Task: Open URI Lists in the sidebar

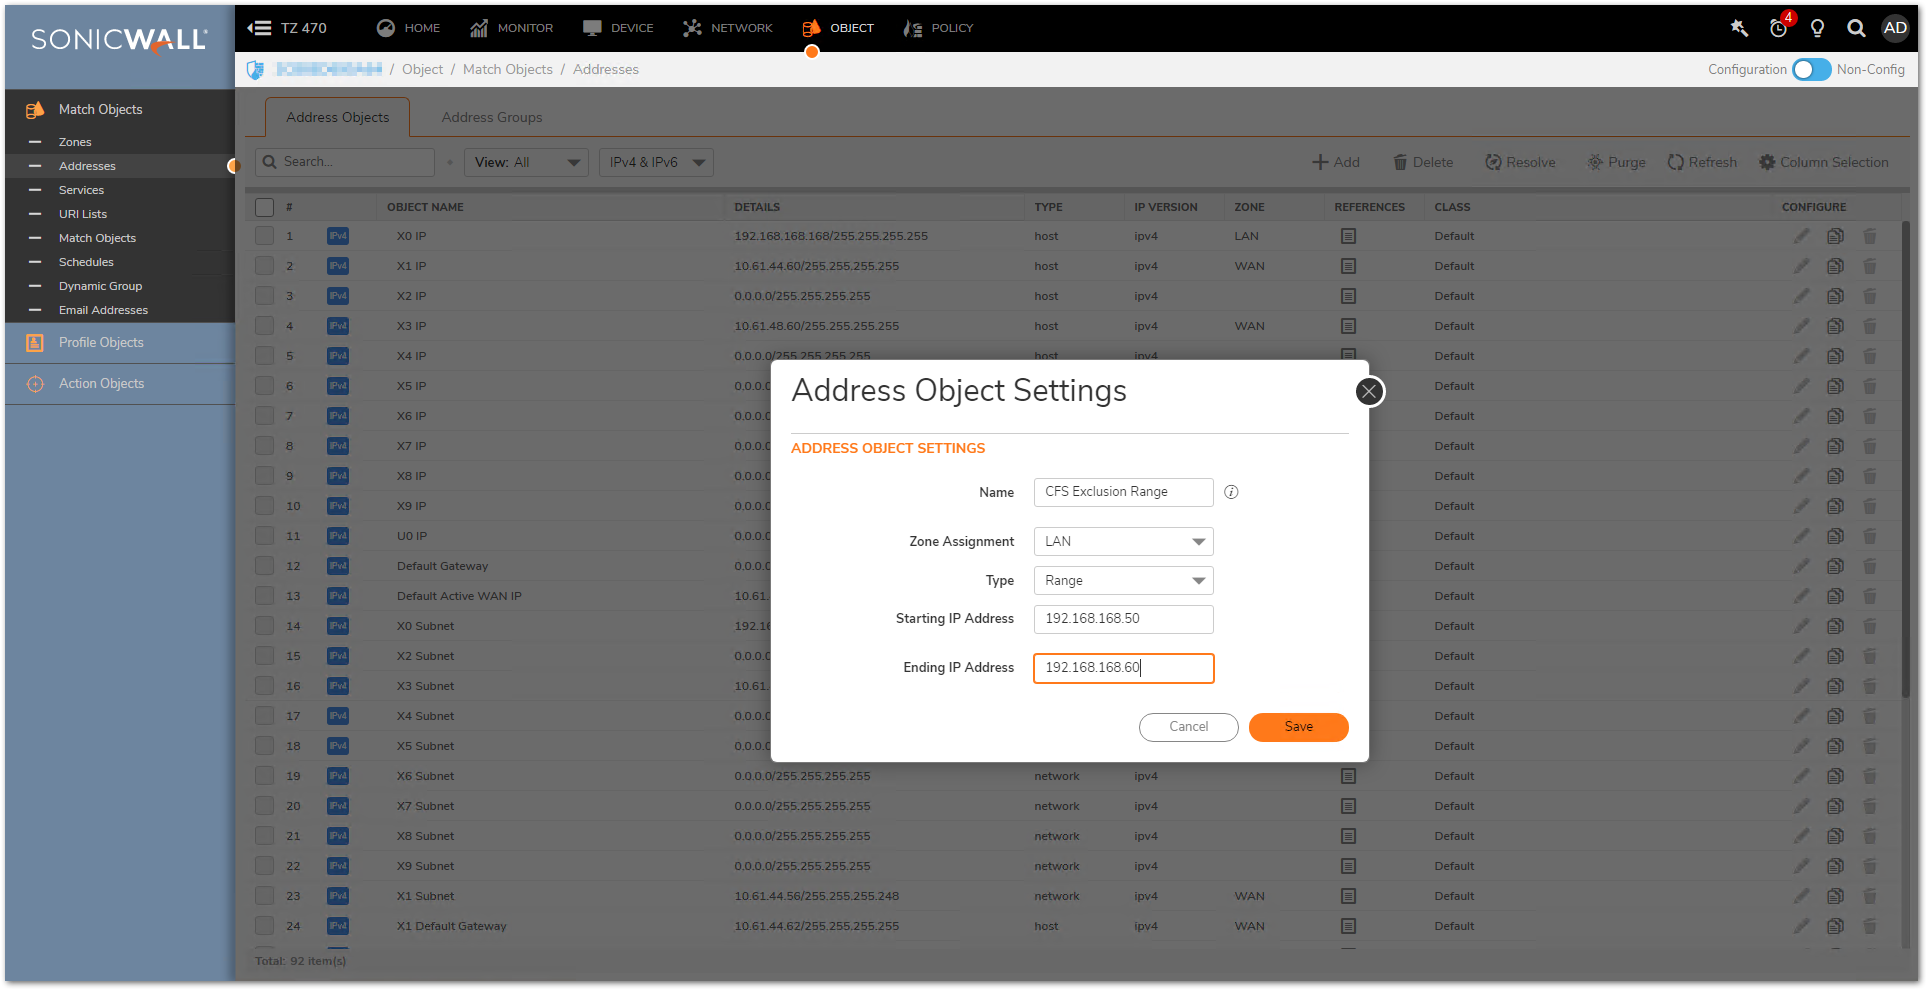Action: (x=82, y=214)
